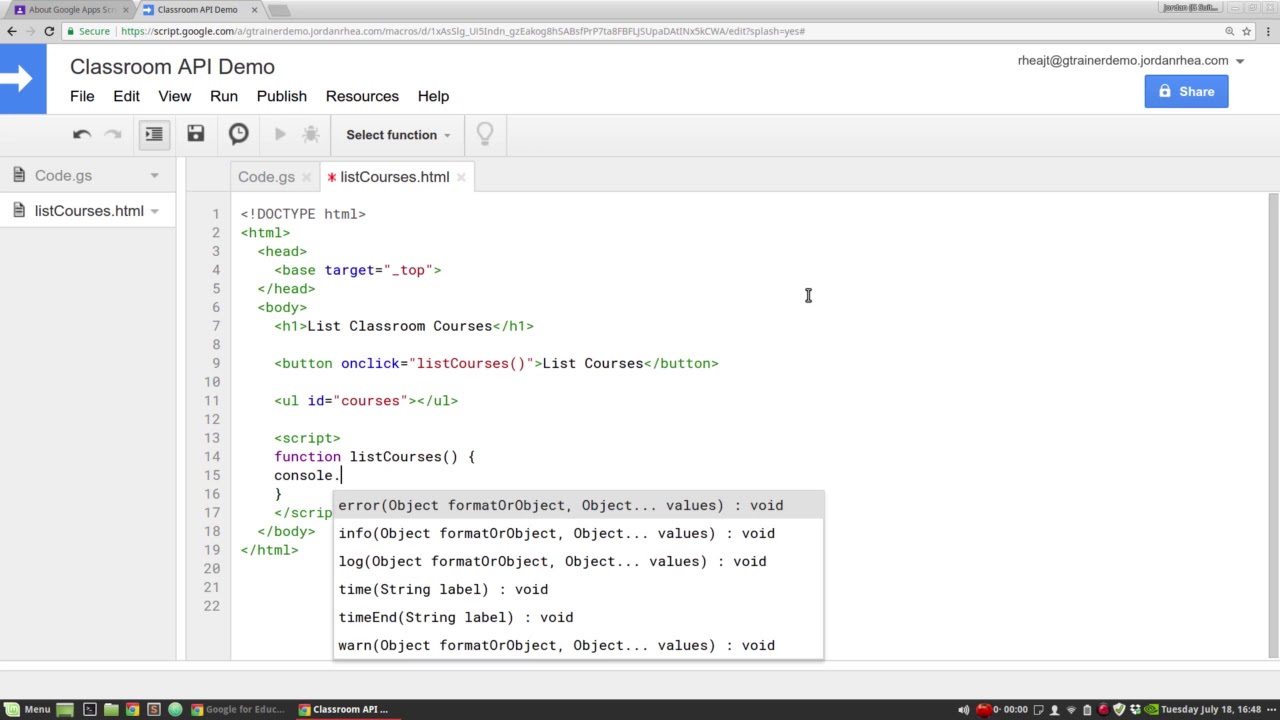Image resolution: width=1280 pixels, height=720 pixels.
Task: Launch terminal from the taskbar
Action: 90,709
